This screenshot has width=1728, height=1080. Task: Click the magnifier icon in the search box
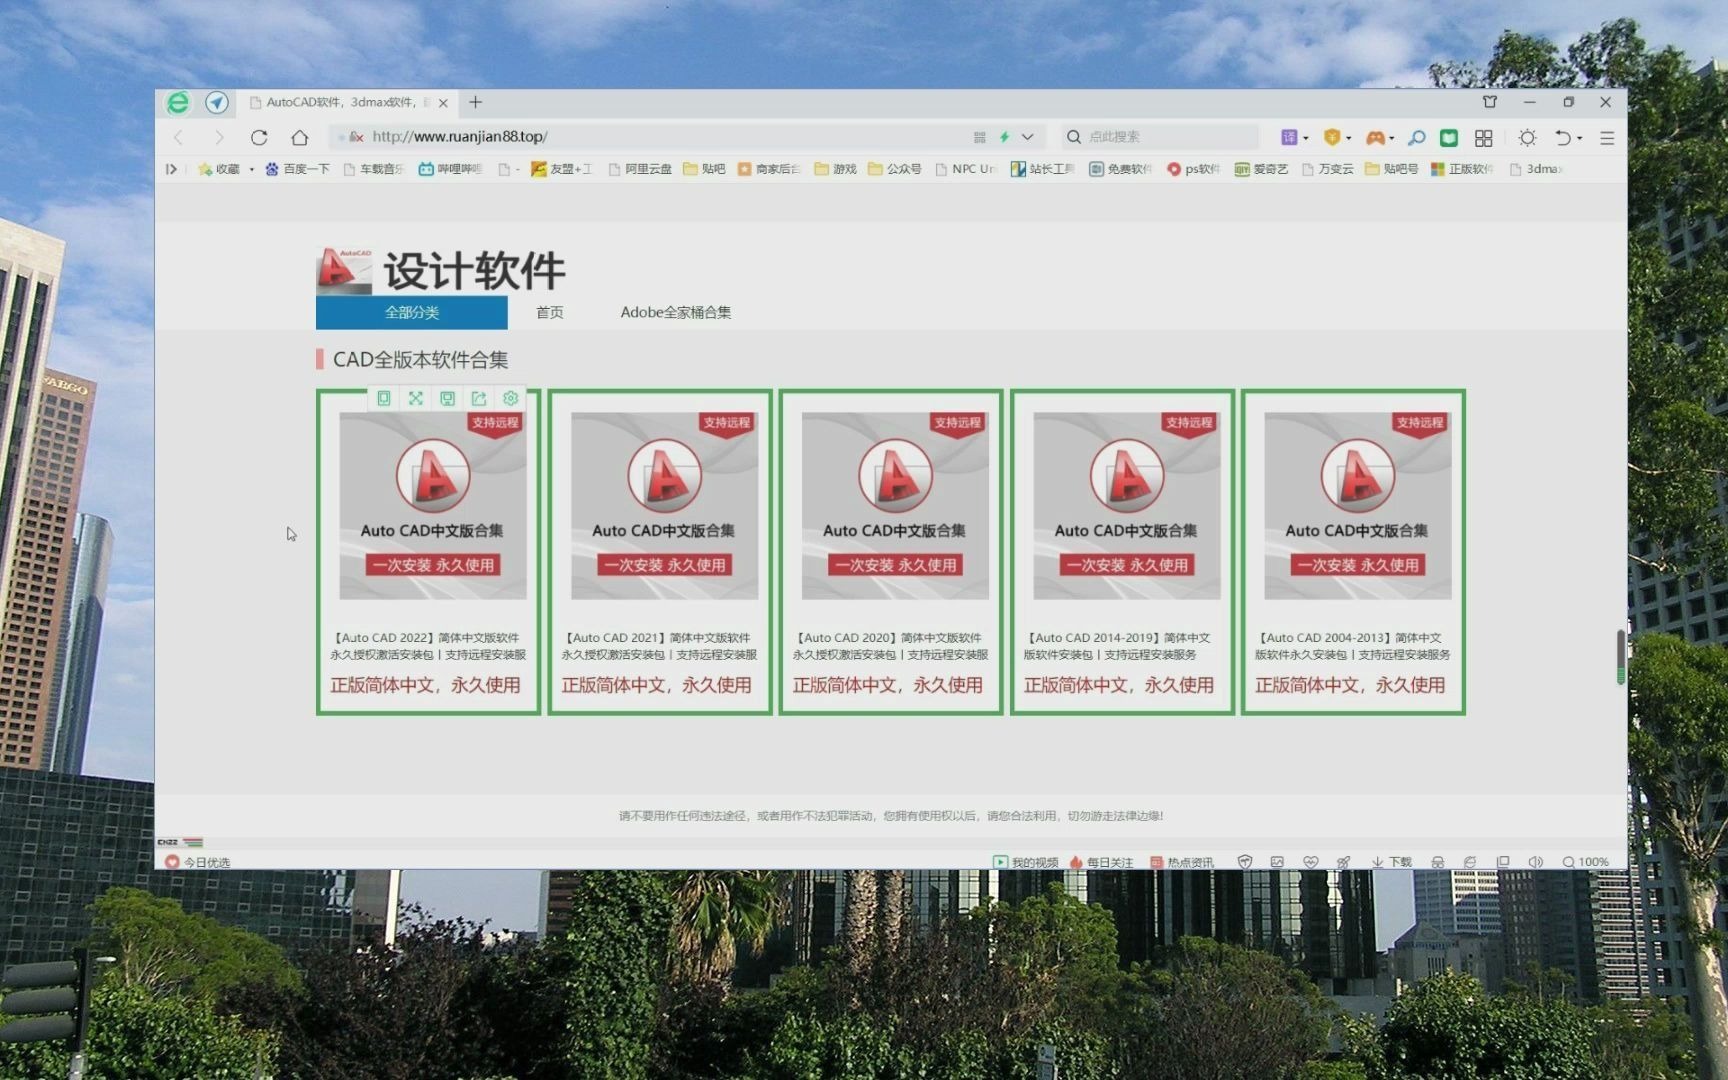[x=1074, y=137]
